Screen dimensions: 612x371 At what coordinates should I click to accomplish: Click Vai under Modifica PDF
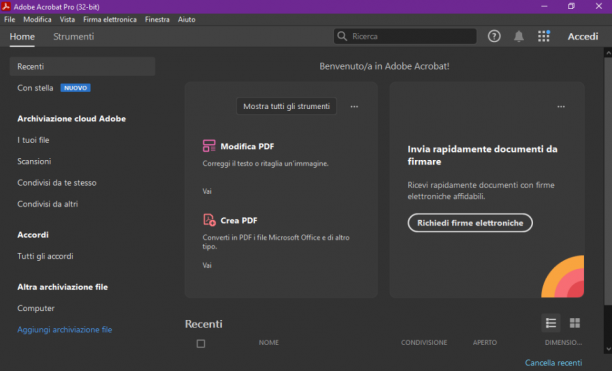(x=207, y=191)
